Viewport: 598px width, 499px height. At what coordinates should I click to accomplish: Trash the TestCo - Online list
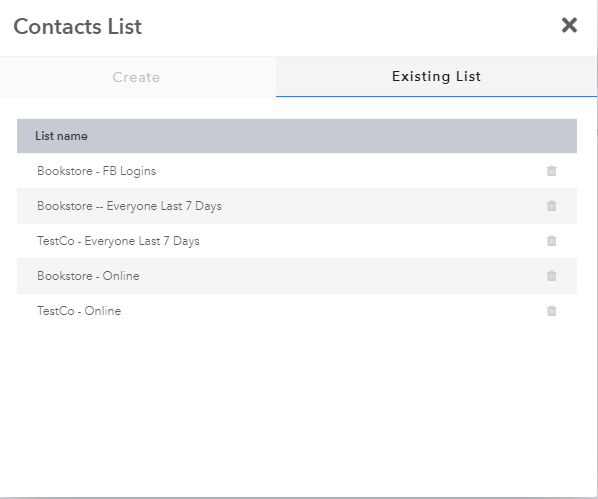pos(551,311)
